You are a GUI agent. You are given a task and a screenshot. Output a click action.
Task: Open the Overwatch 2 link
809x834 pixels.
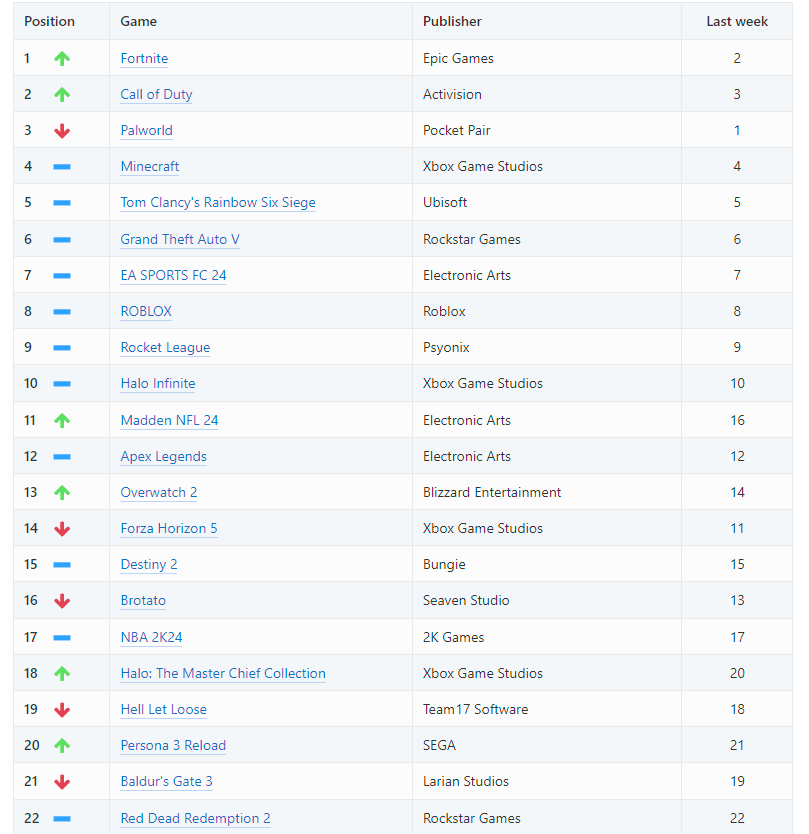click(x=159, y=493)
